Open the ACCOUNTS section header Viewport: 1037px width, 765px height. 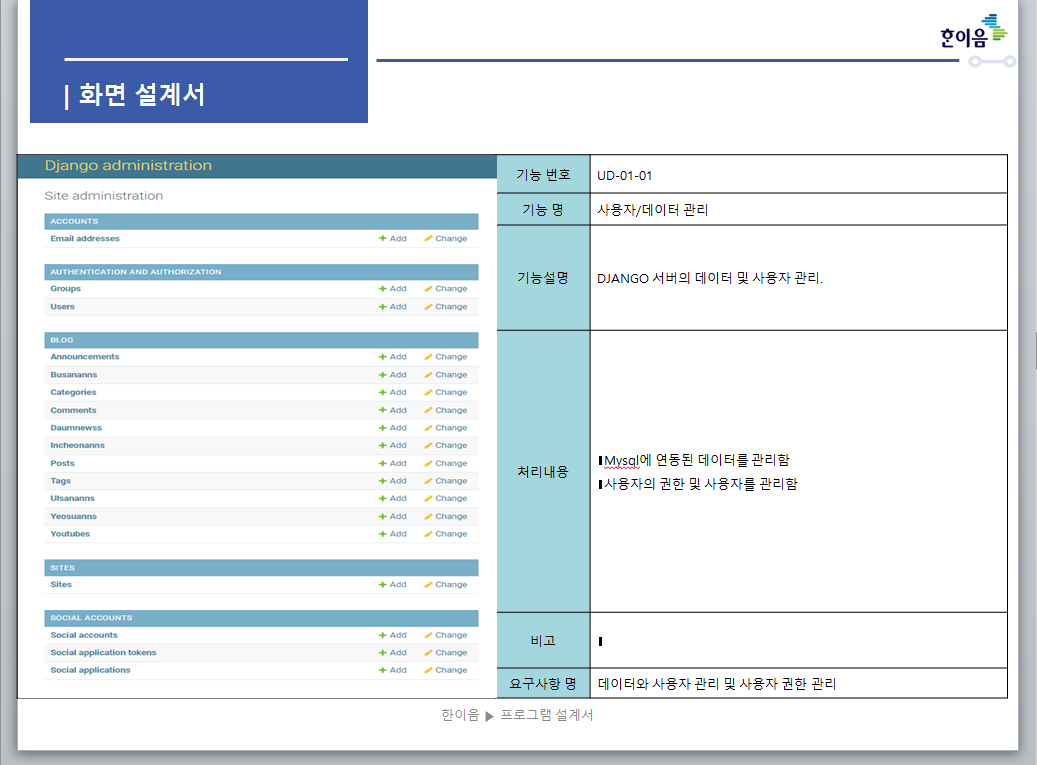click(261, 221)
